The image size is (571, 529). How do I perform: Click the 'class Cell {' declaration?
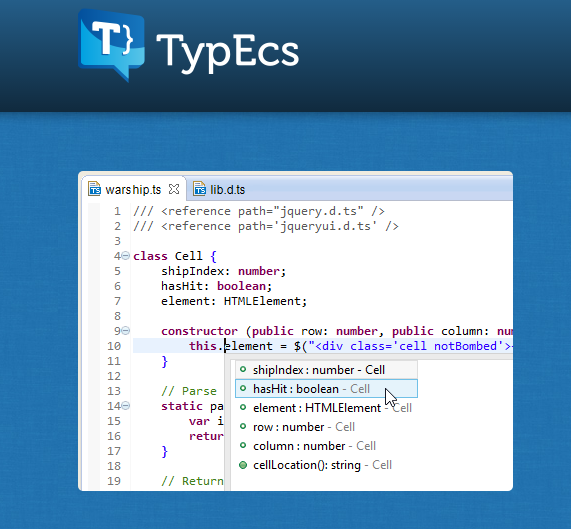tap(175, 256)
